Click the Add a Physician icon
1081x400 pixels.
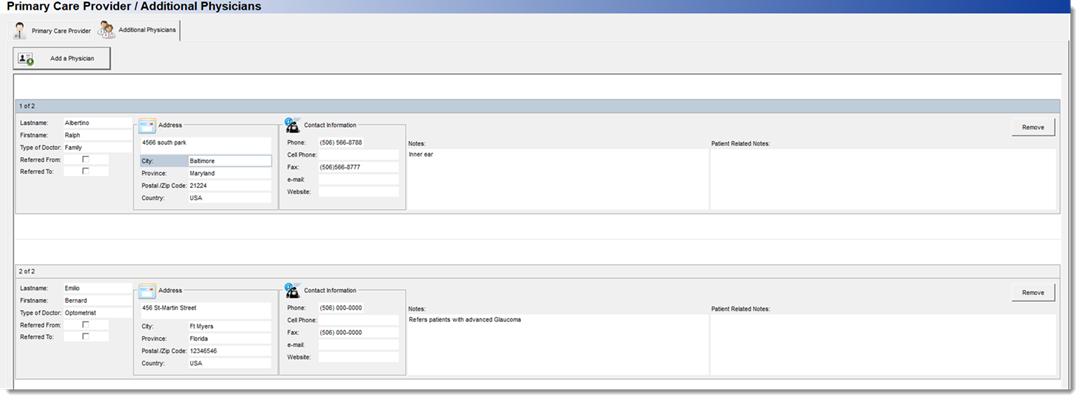(x=26, y=59)
